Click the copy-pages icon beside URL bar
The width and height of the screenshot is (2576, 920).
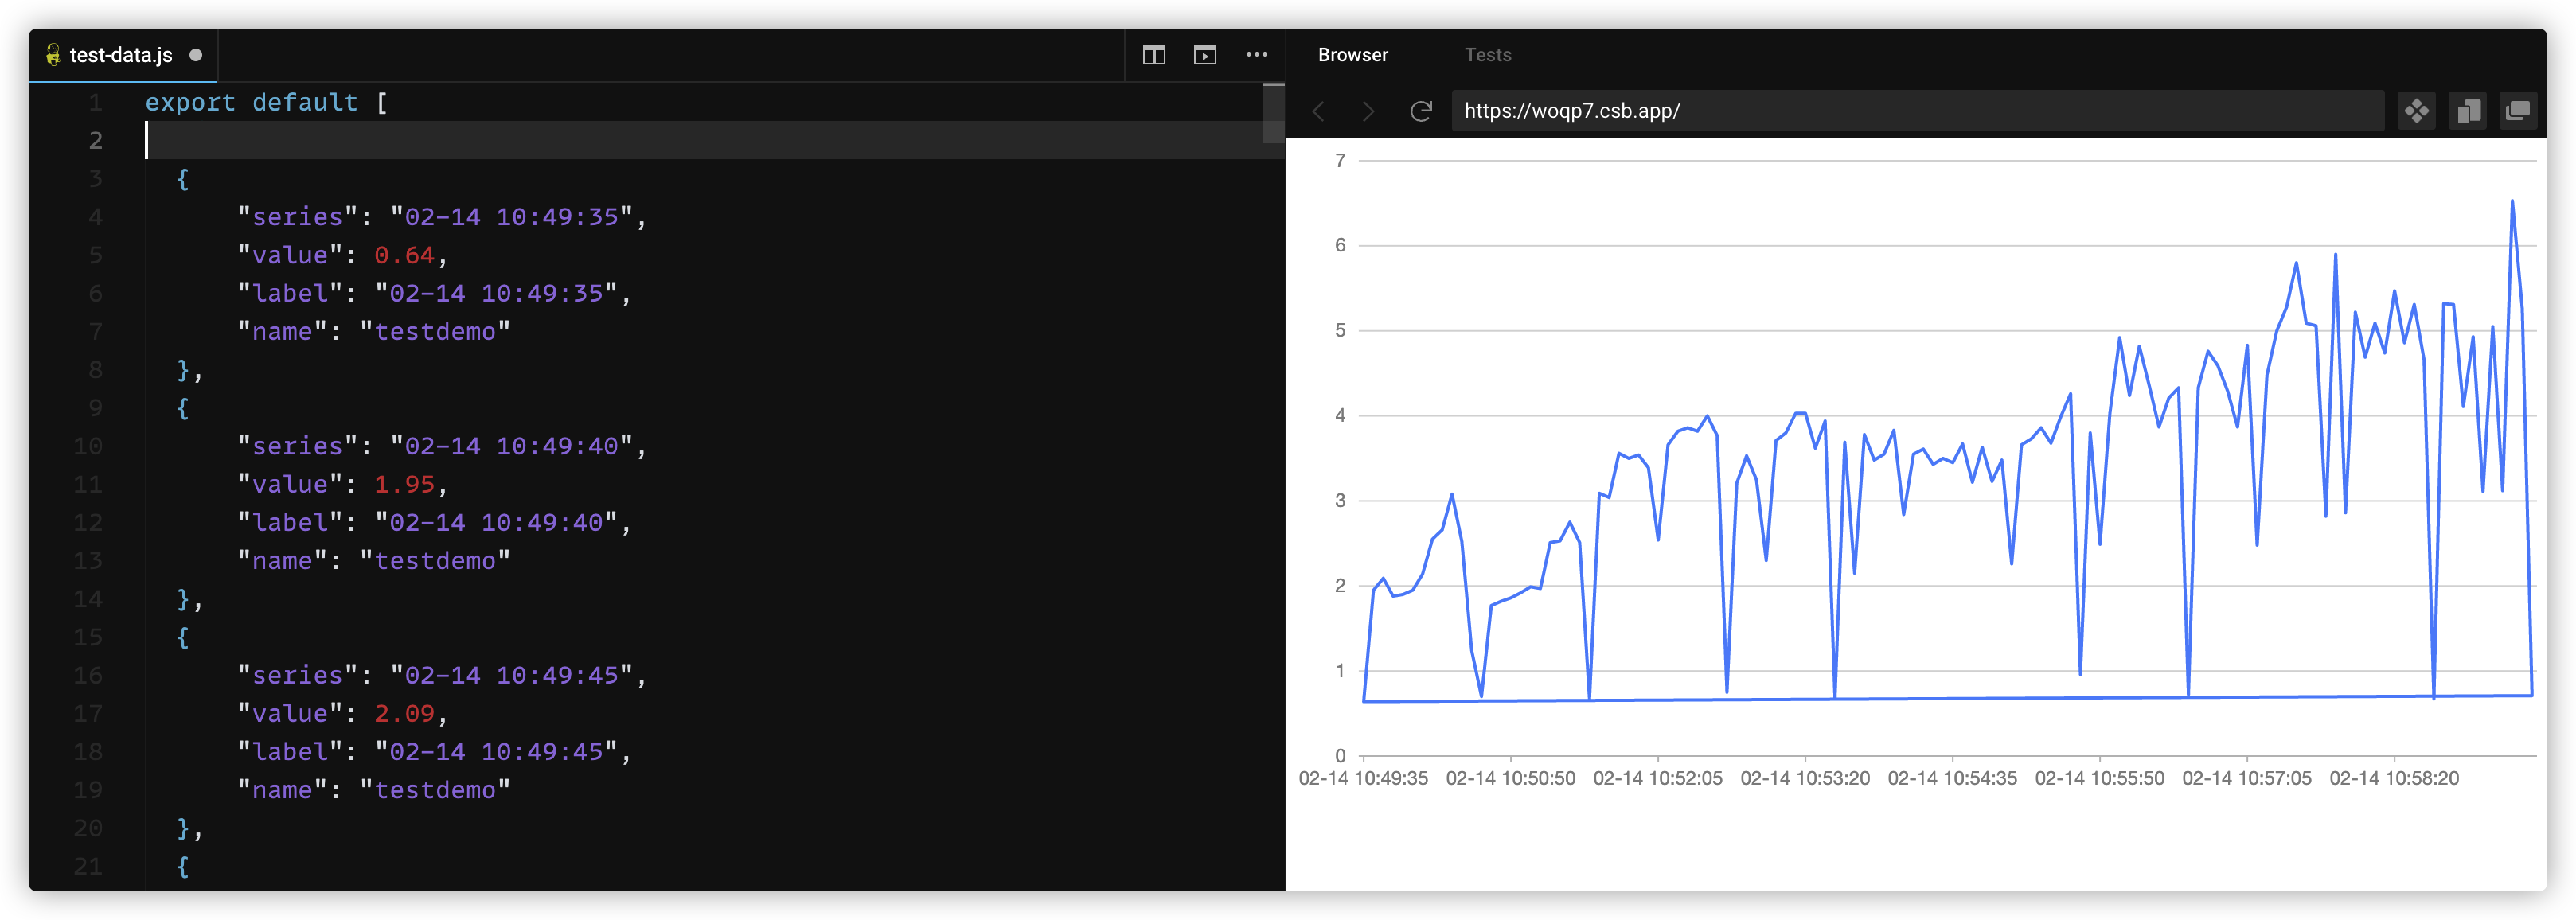coord(2467,111)
